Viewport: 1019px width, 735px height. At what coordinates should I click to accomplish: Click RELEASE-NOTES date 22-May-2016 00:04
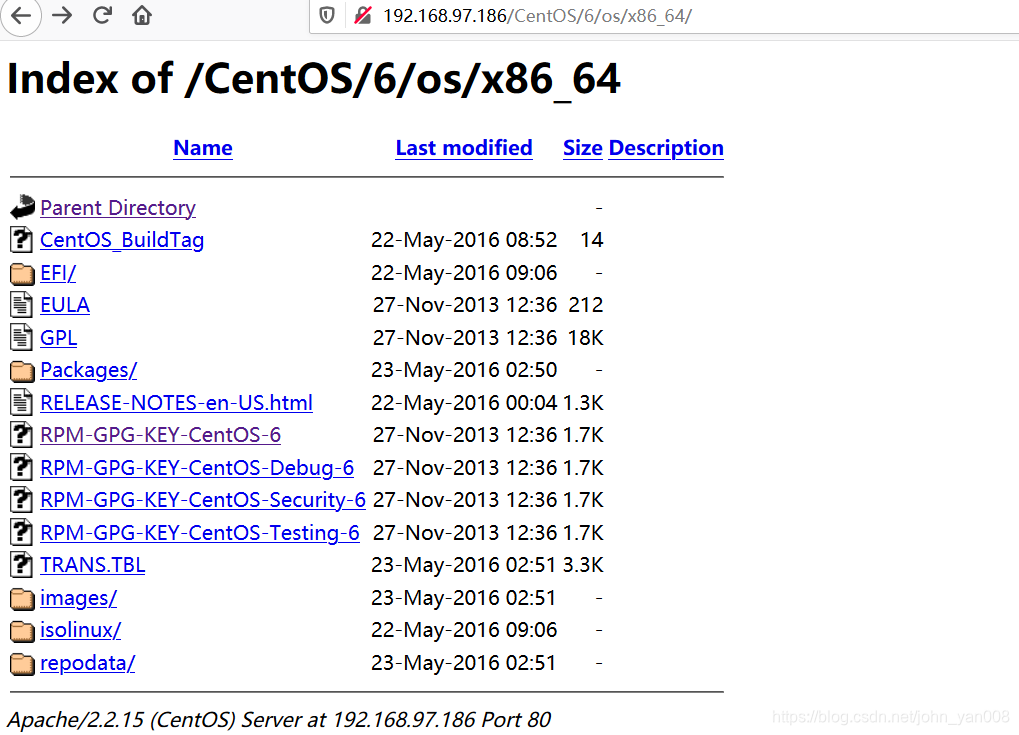464,403
